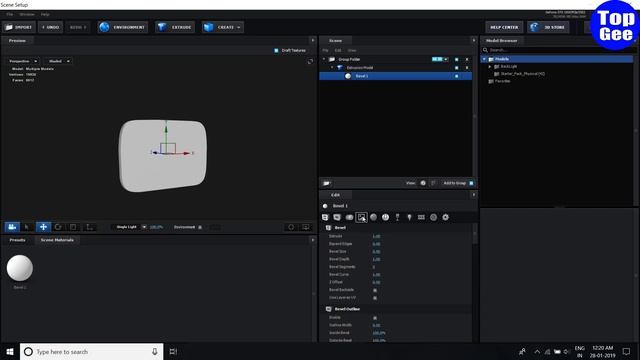This screenshot has width=640, height=360.
Task: Switch to the Scene Materials tab
Action: tap(57, 240)
